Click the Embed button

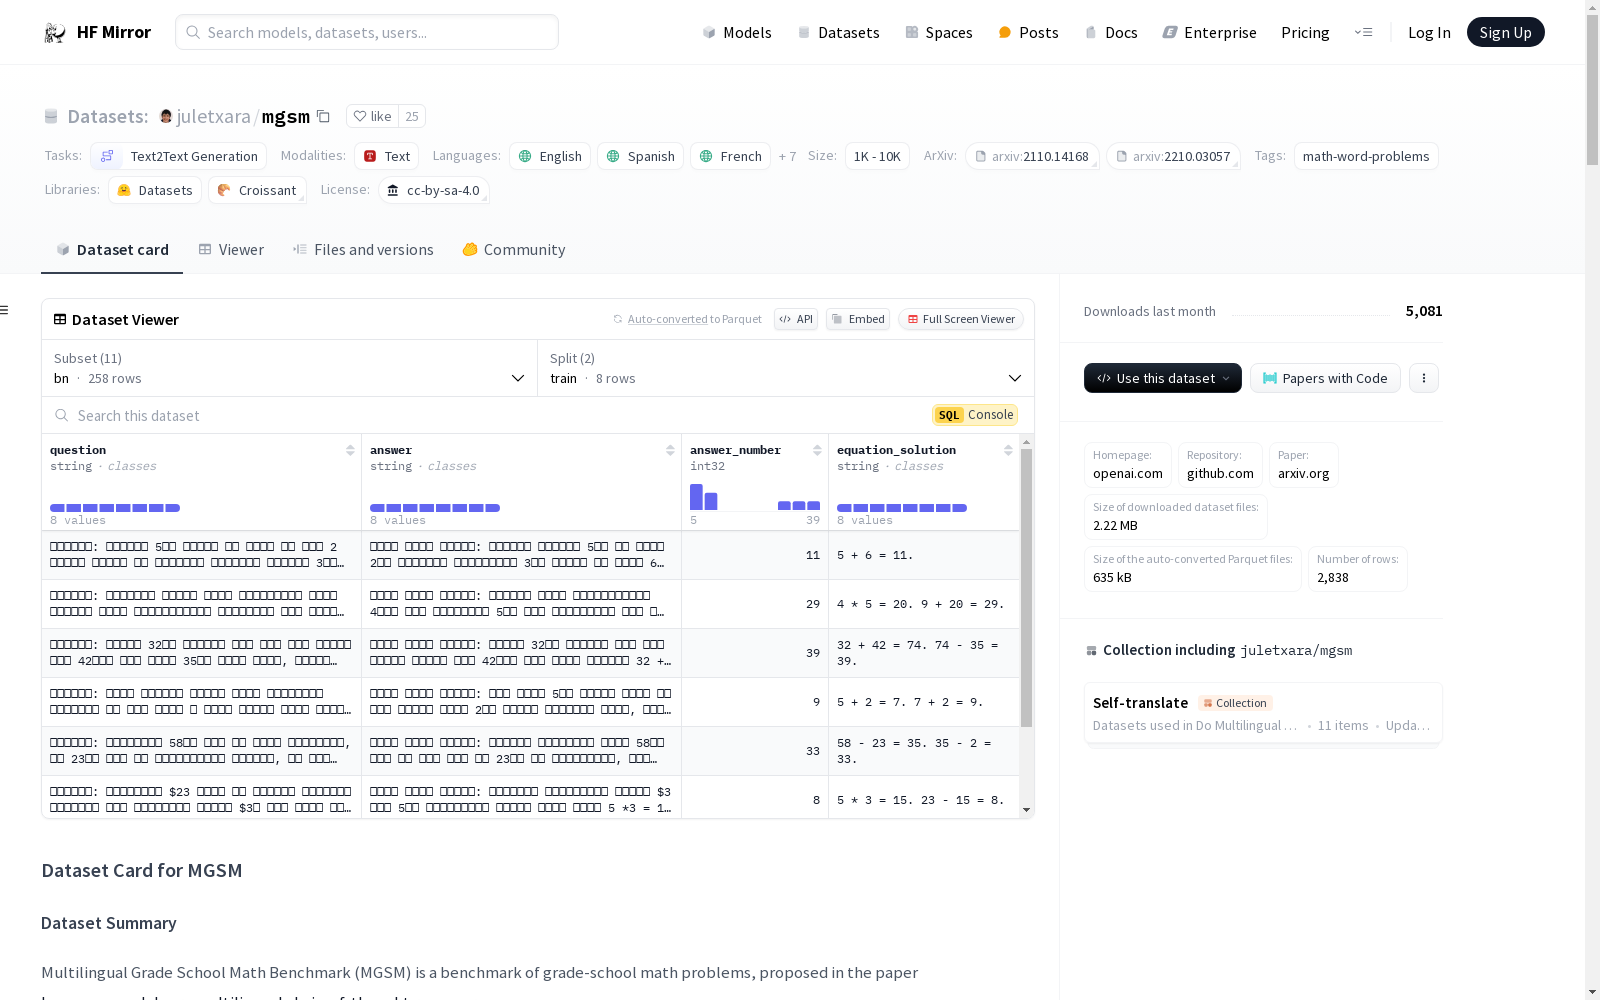coord(858,319)
